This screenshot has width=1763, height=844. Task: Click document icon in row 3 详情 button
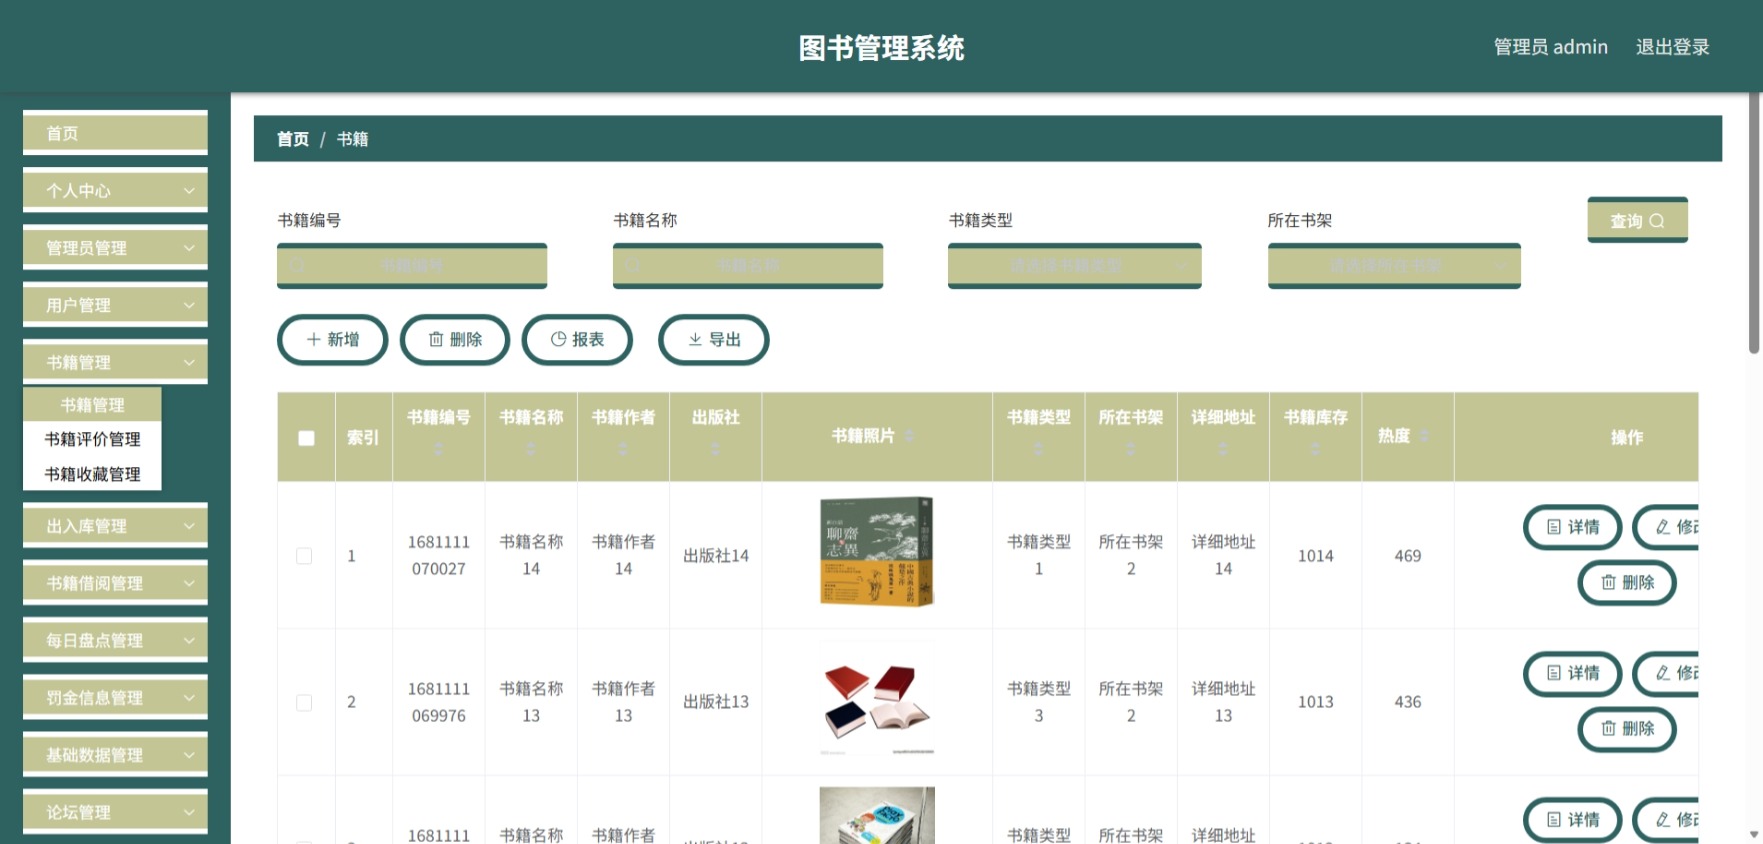point(1554,820)
